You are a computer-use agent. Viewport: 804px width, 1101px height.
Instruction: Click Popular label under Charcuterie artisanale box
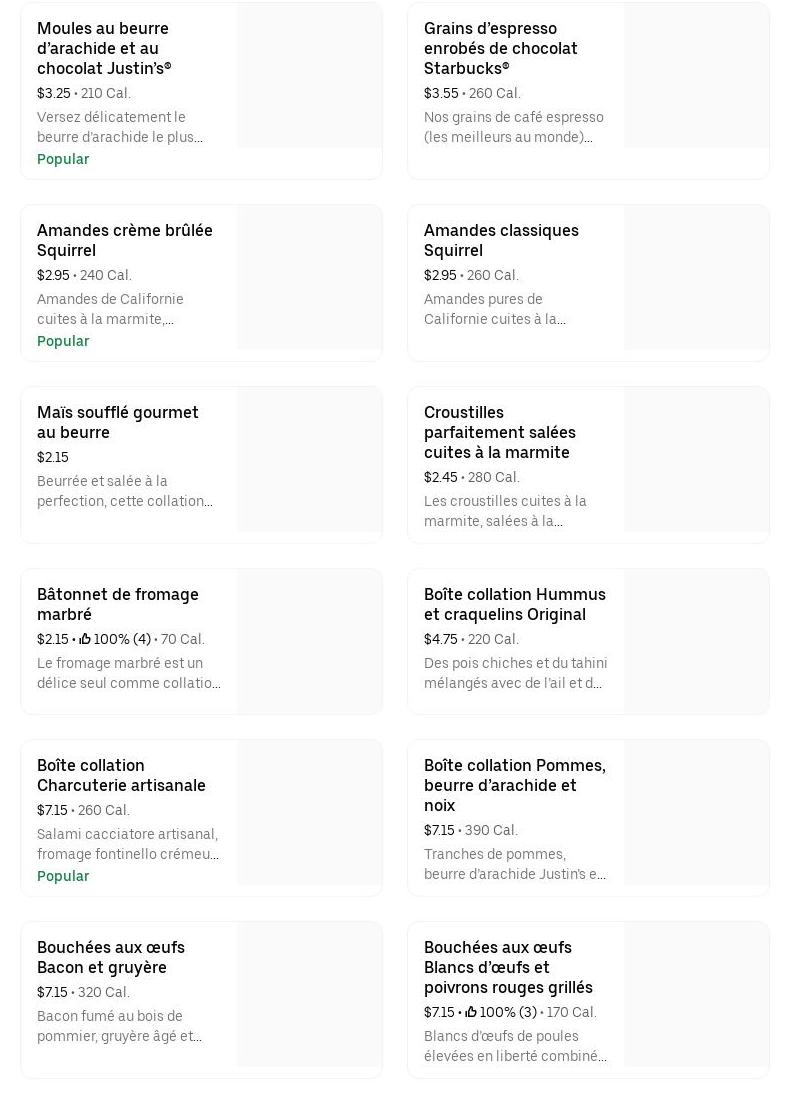point(63,876)
